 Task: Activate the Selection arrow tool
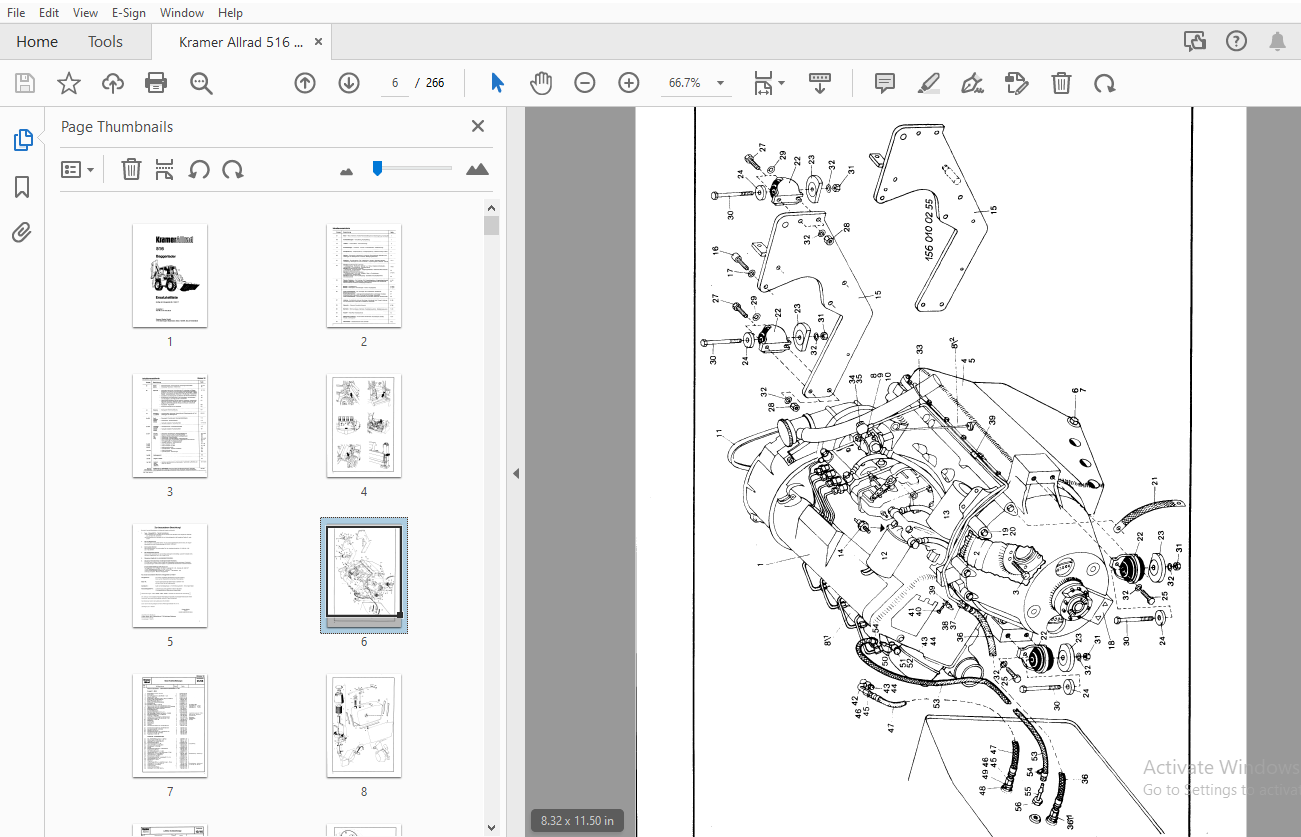pos(497,83)
